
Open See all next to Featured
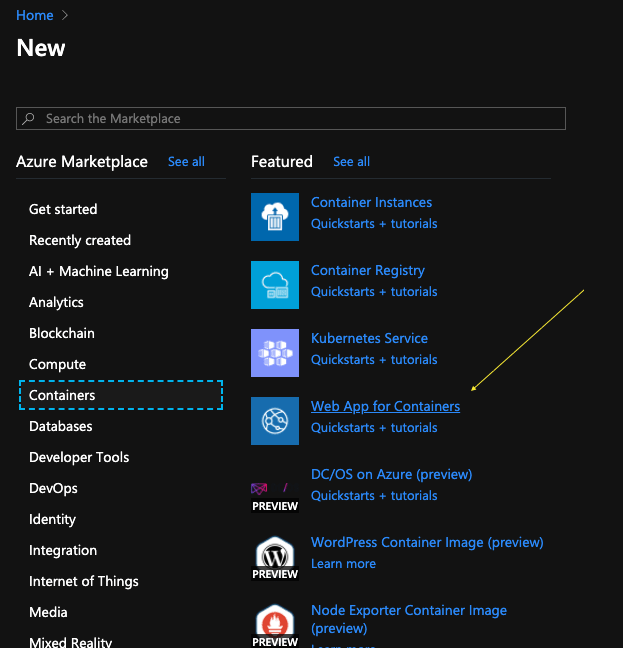[x=352, y=162]
